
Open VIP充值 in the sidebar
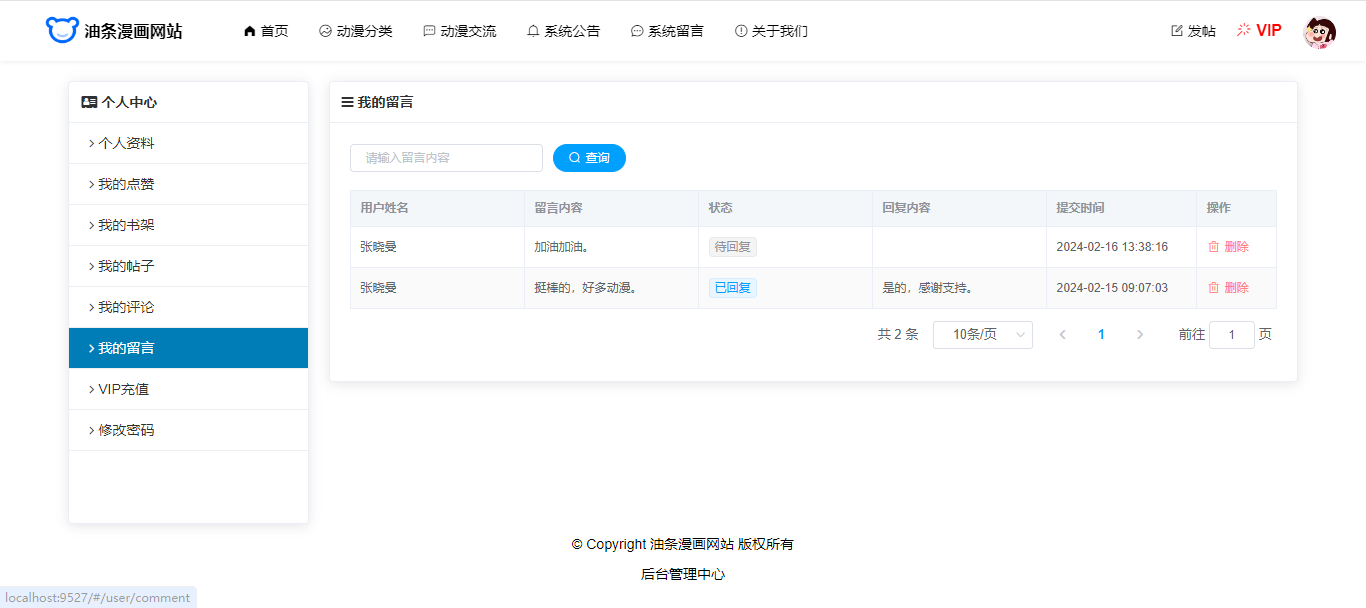[124, 389]
